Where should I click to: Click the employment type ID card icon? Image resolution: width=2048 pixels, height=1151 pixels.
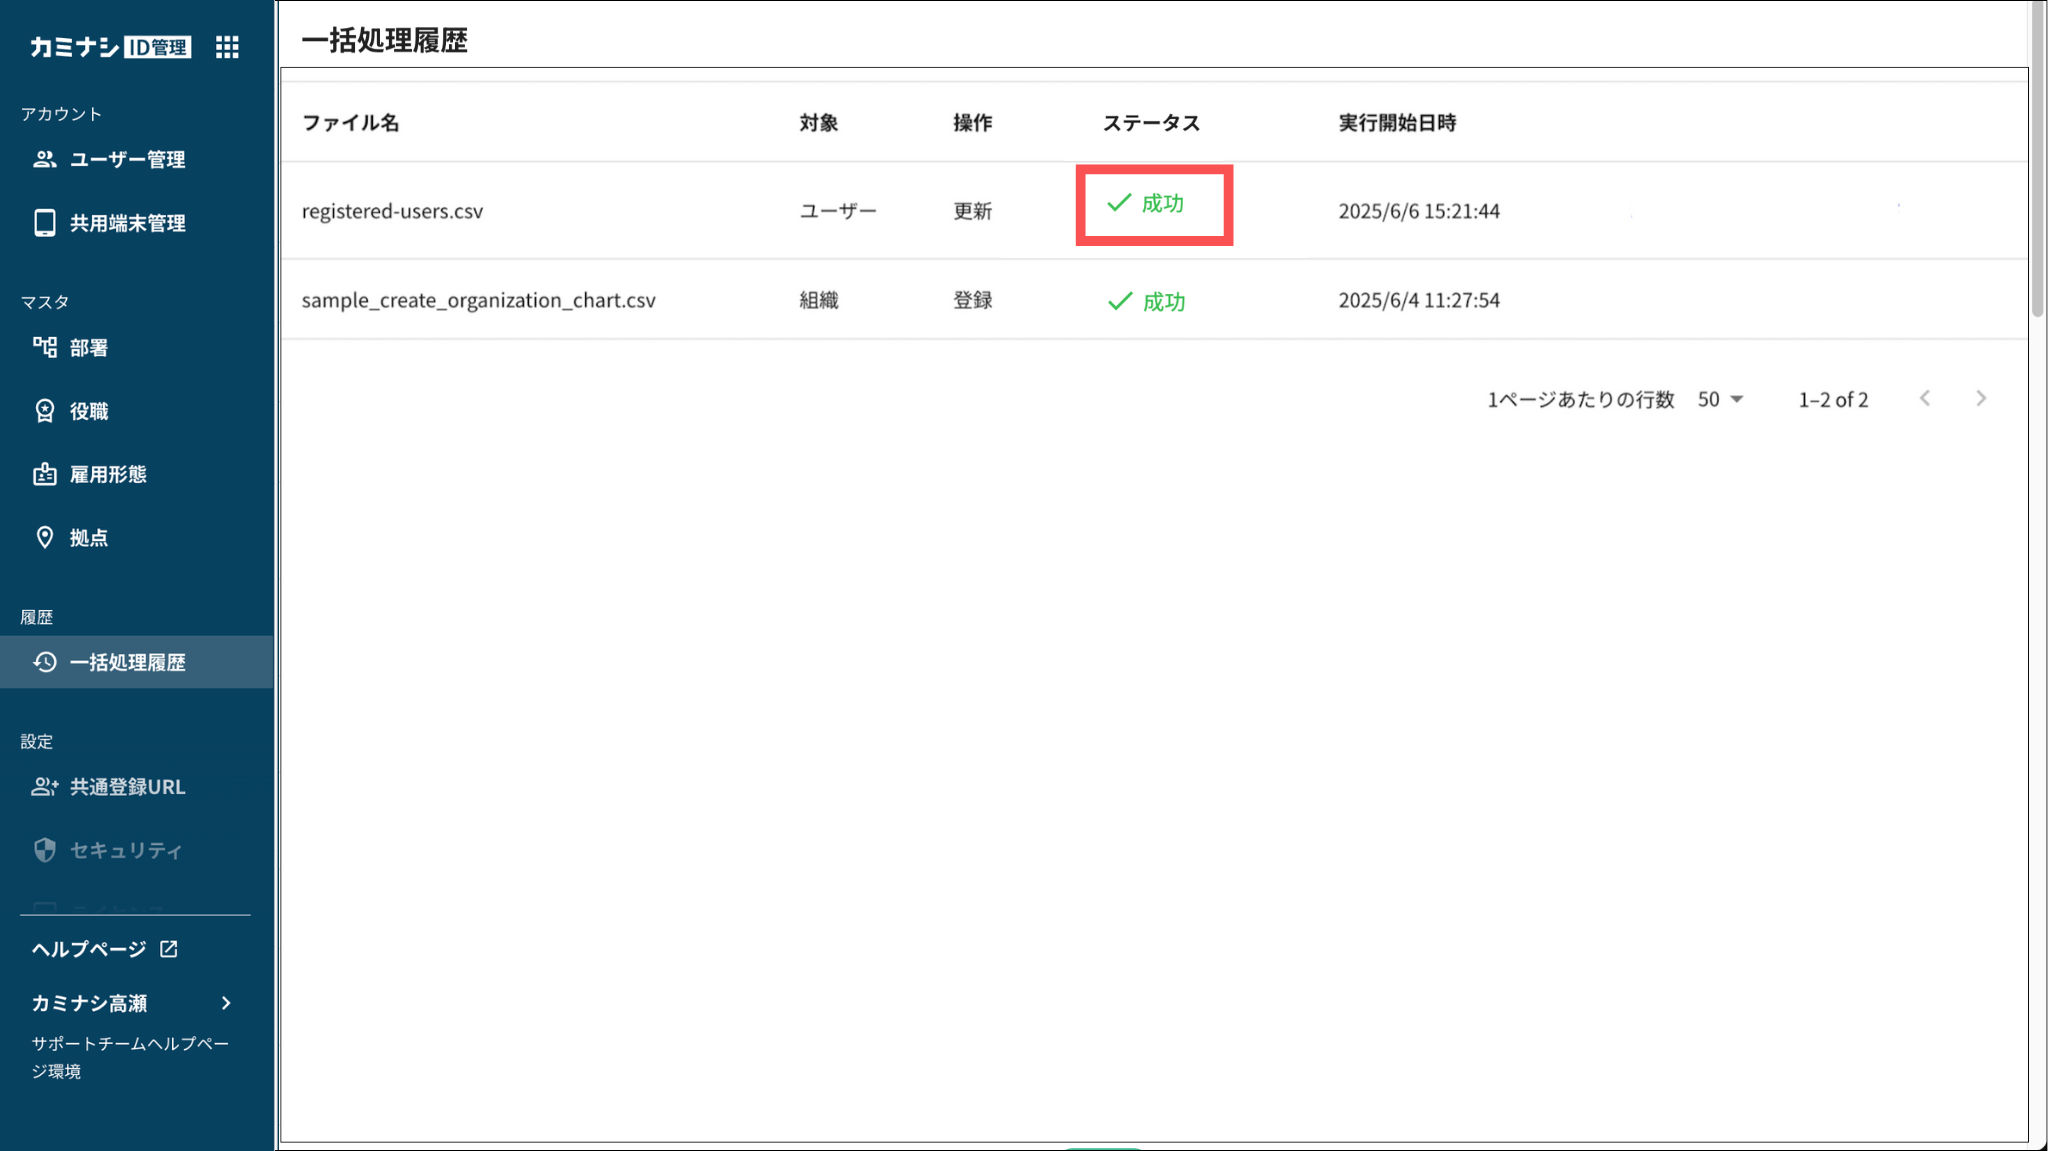pos(44,474)
